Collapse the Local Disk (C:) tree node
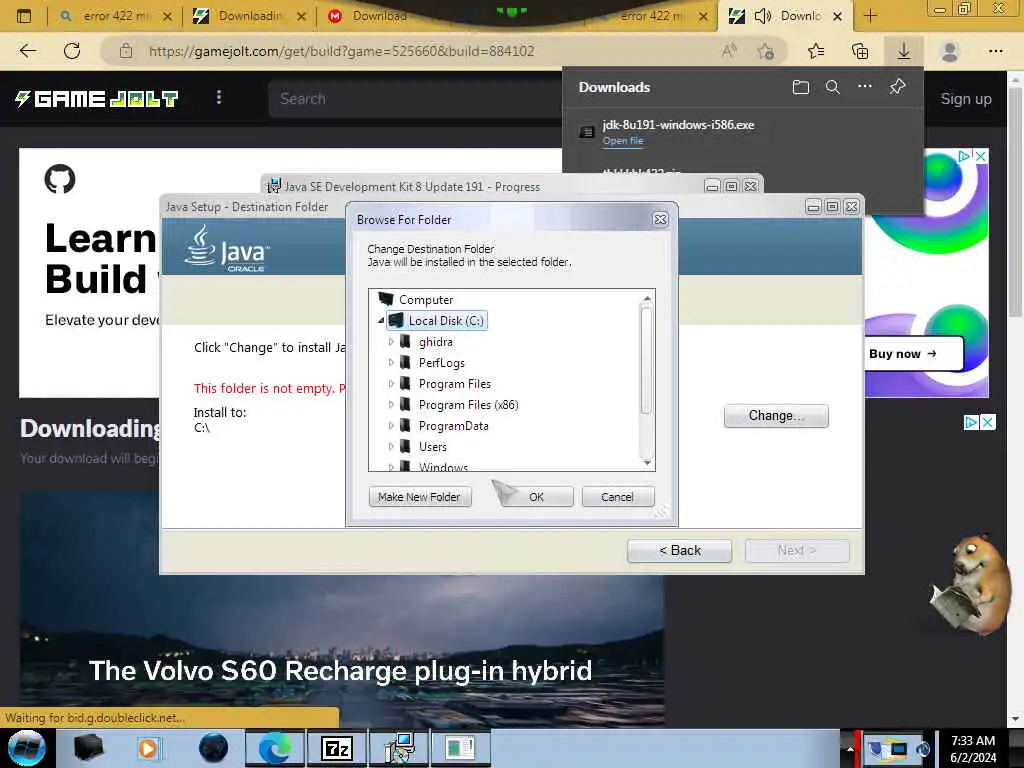The width and height of the screenshot is (1024, 768). [x=381, y=321]
